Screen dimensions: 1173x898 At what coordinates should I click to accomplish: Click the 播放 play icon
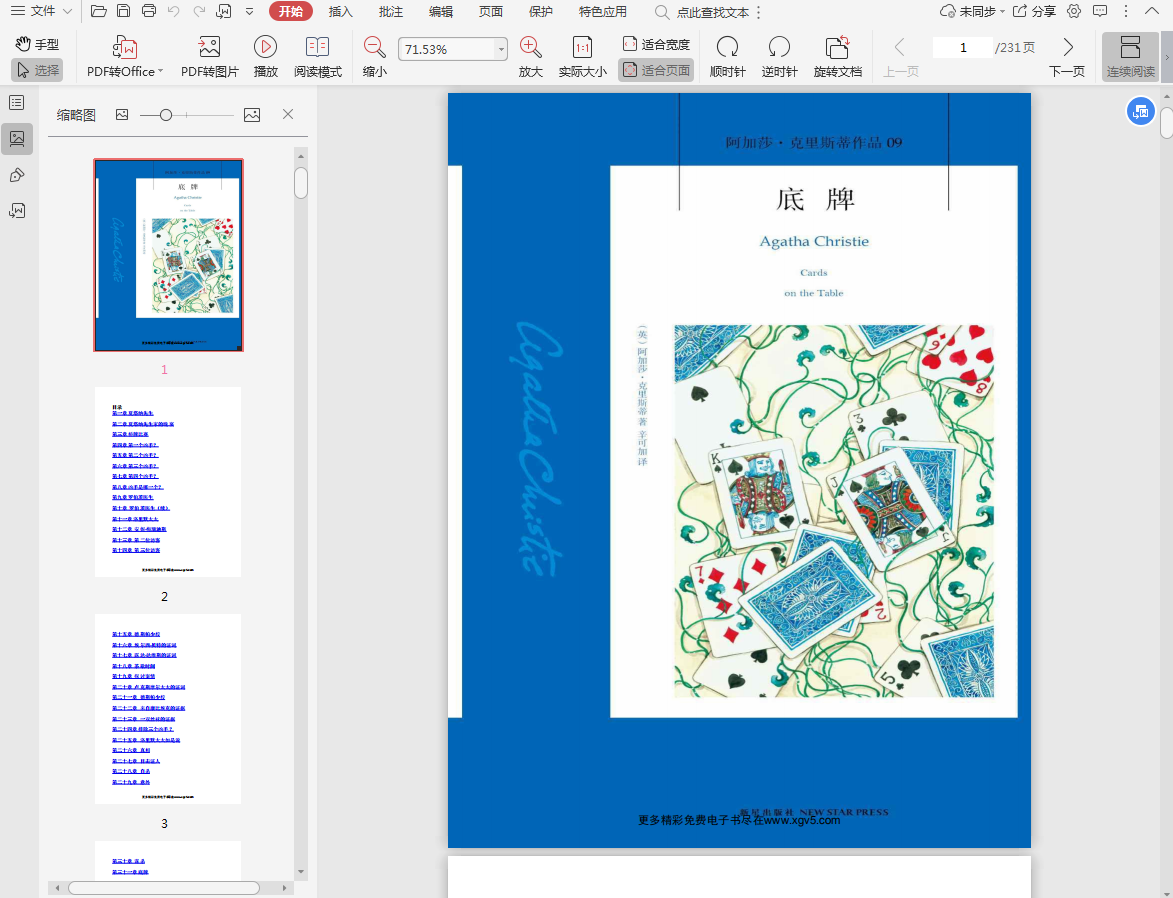pyautogui.click(x=265, y=47)
